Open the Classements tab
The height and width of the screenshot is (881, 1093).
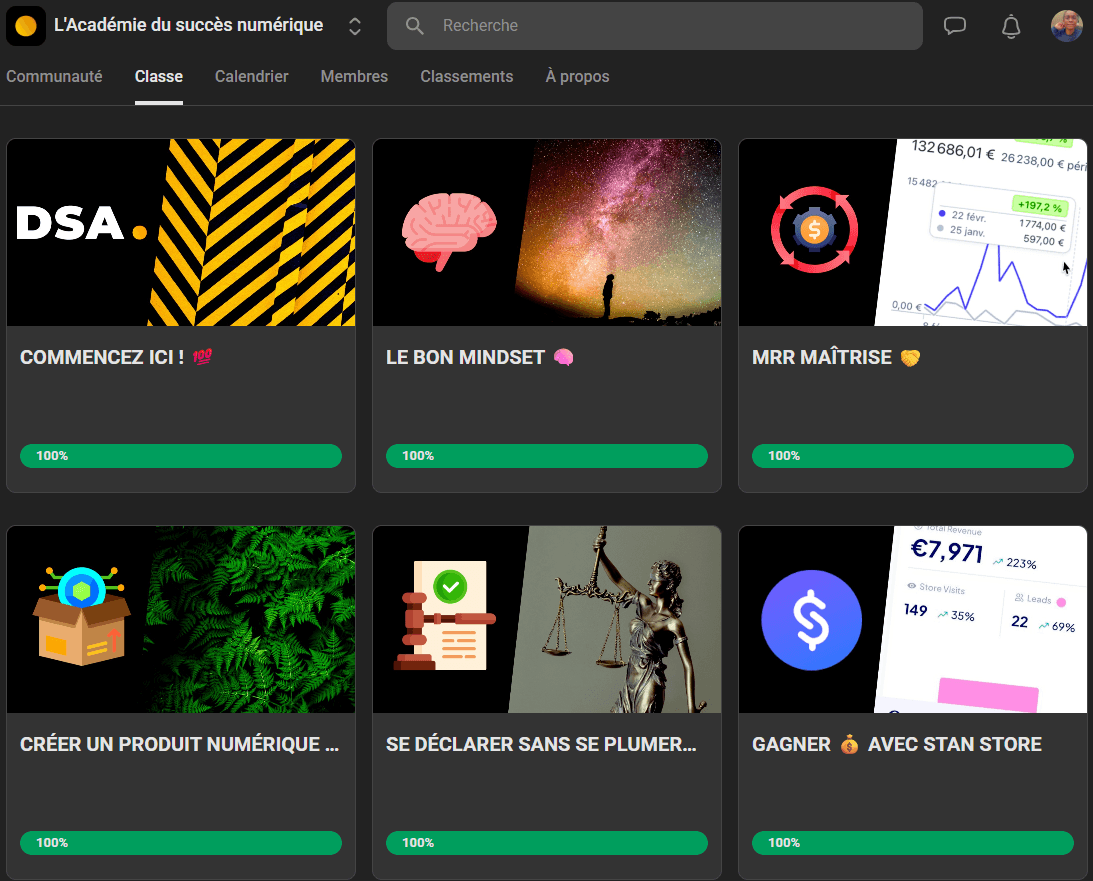click(466, 77)
